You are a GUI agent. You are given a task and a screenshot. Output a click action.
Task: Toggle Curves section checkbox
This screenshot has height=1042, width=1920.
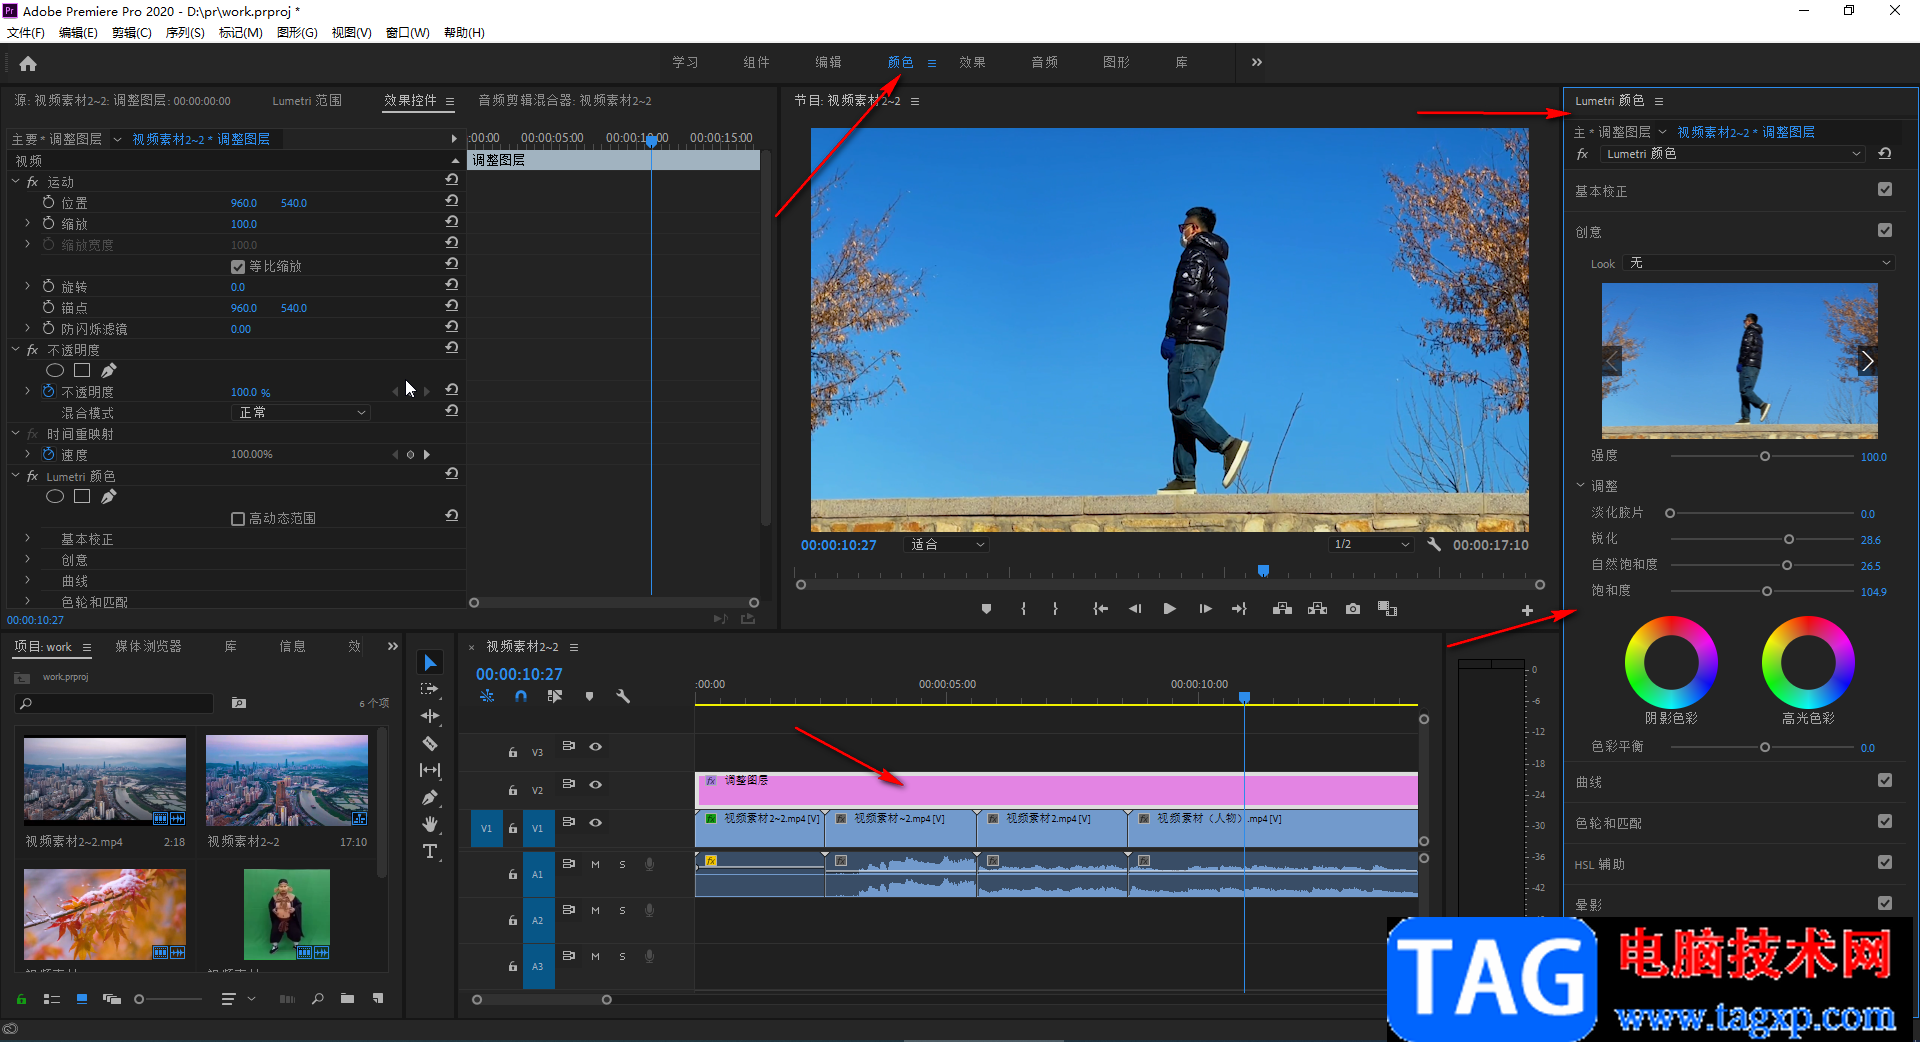[1885, 780]
